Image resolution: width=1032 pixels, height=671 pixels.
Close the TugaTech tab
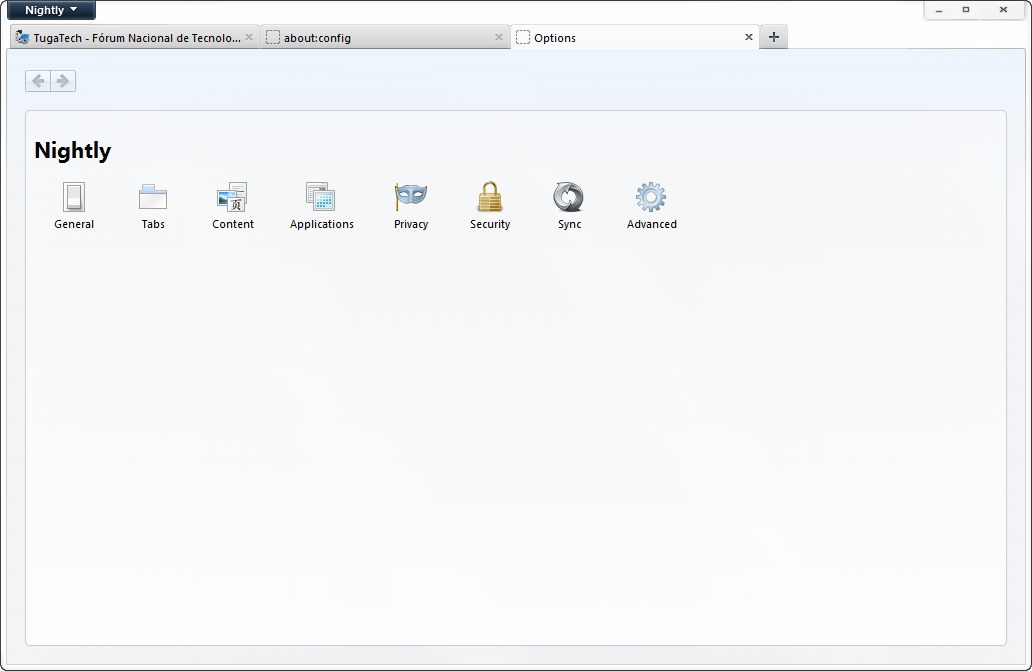[x=249, y=36]
